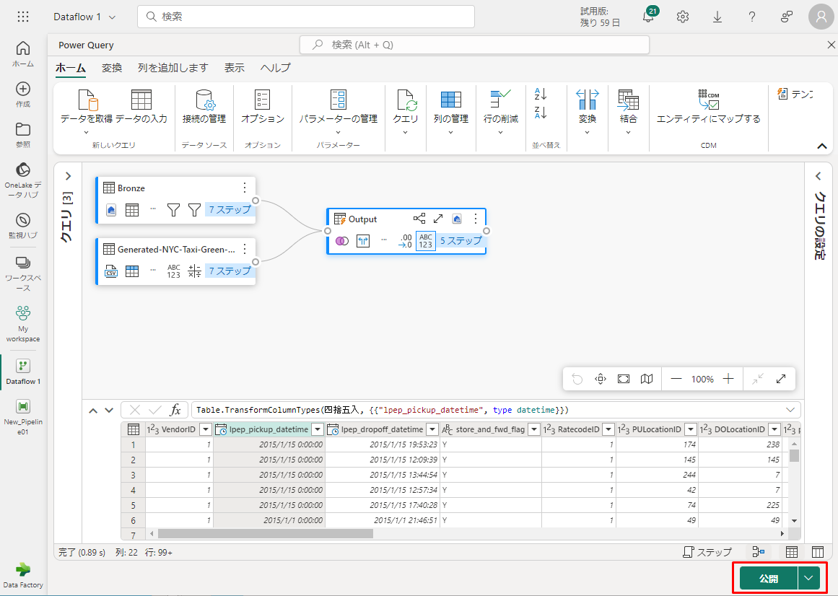Click the notifications bell icon

(x=648, y=17)
